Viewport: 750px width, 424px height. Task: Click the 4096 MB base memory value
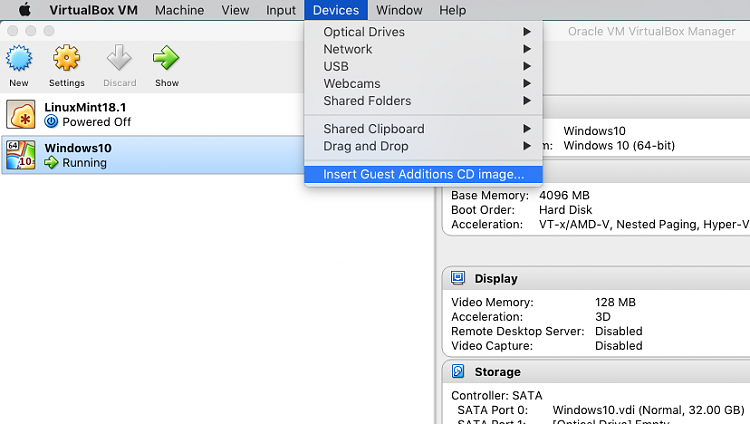click(564, 195)
